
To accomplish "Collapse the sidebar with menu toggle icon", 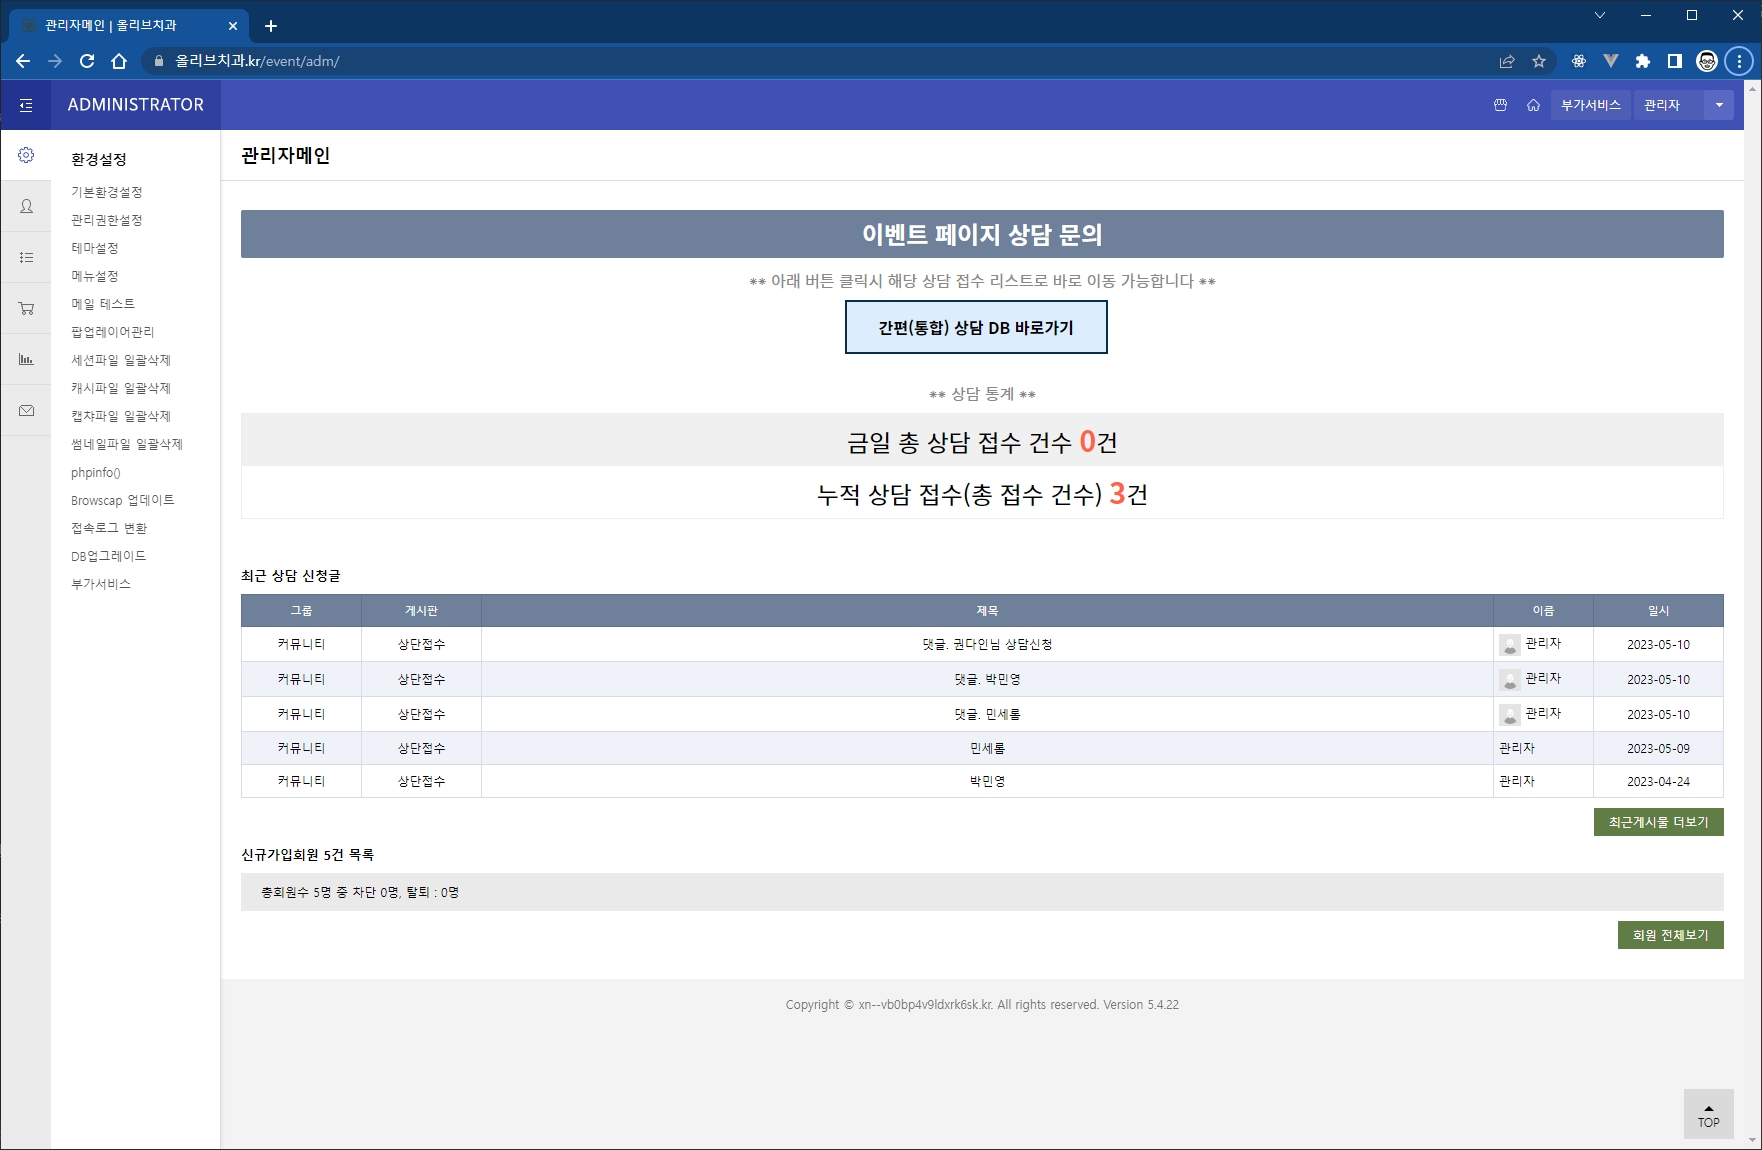I will click(x=26, y=105).
